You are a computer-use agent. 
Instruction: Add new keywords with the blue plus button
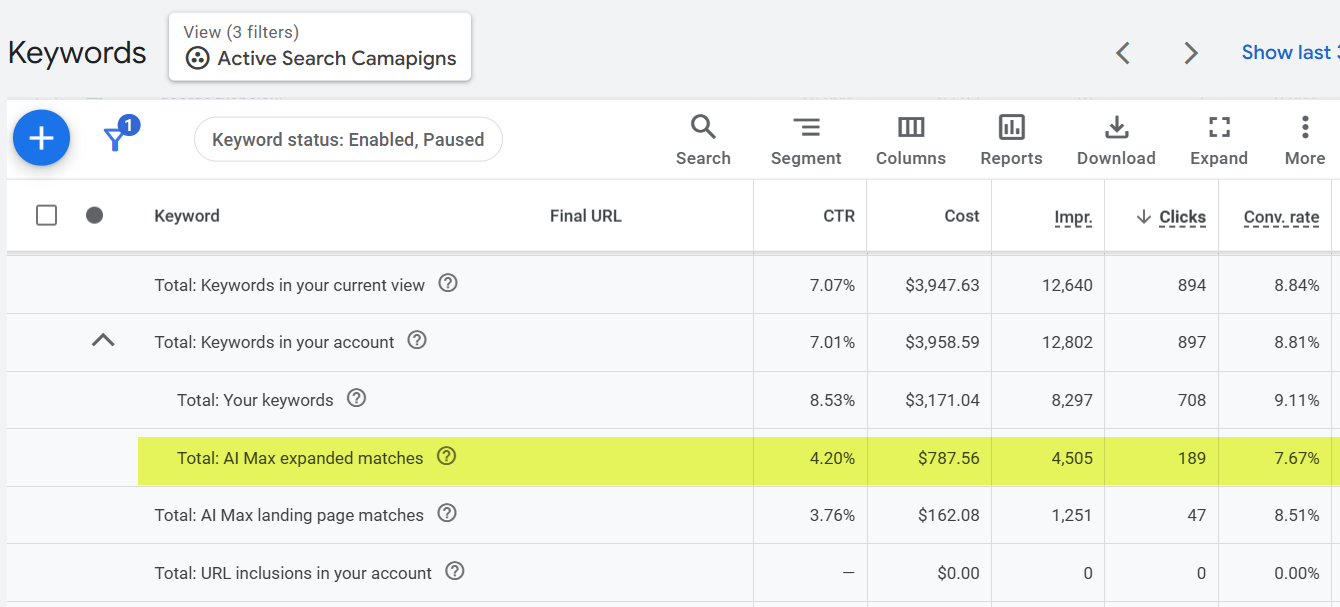point(41,137)
